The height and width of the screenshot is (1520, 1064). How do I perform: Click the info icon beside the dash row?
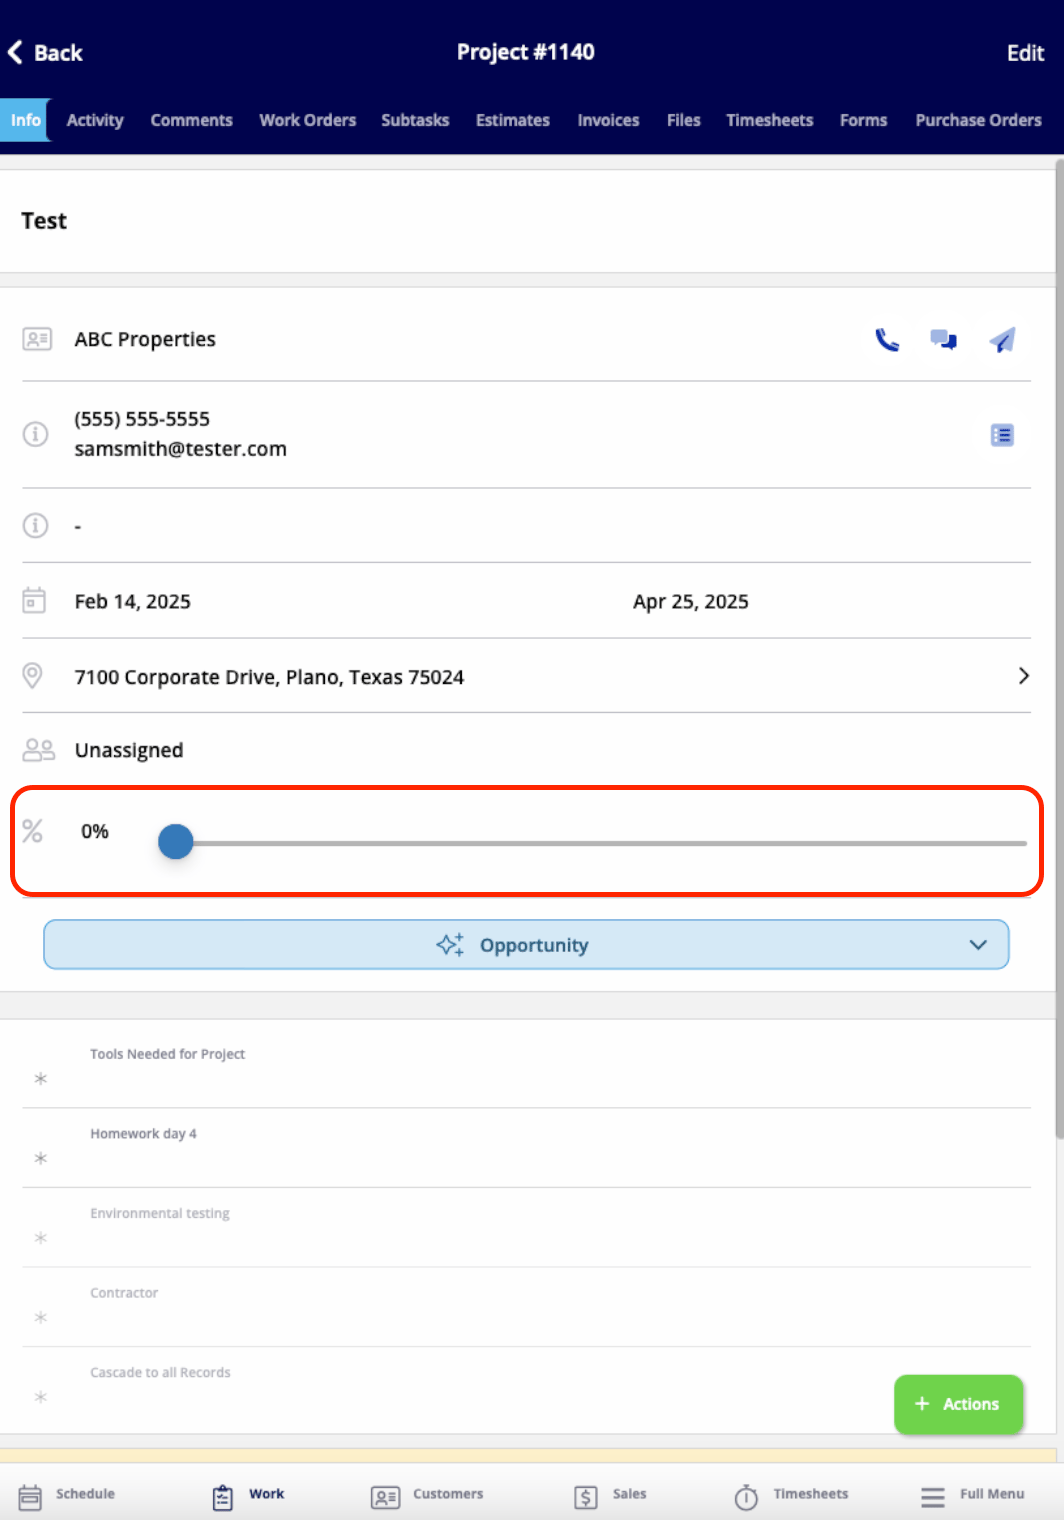(35, 525)
